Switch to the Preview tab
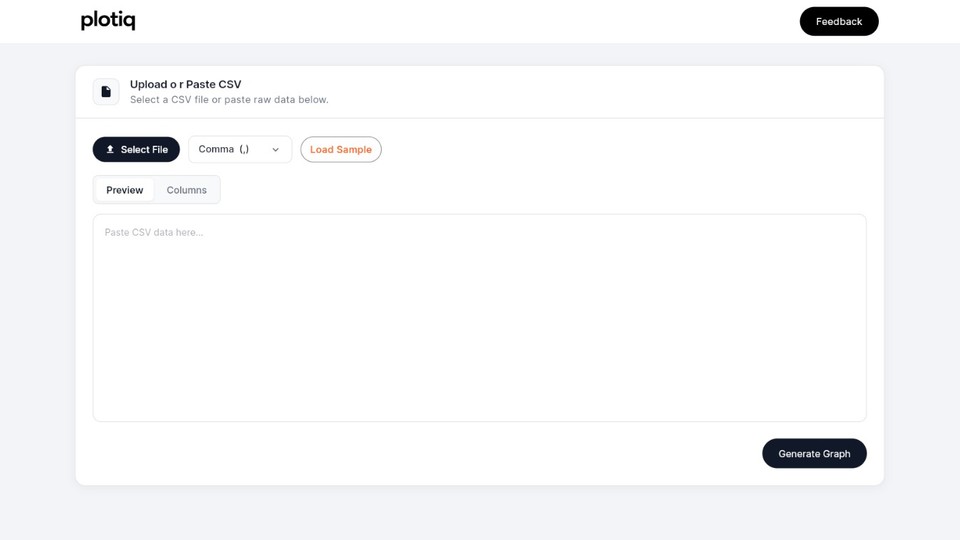Screen dimensions: 960x540 pos(125,190)
